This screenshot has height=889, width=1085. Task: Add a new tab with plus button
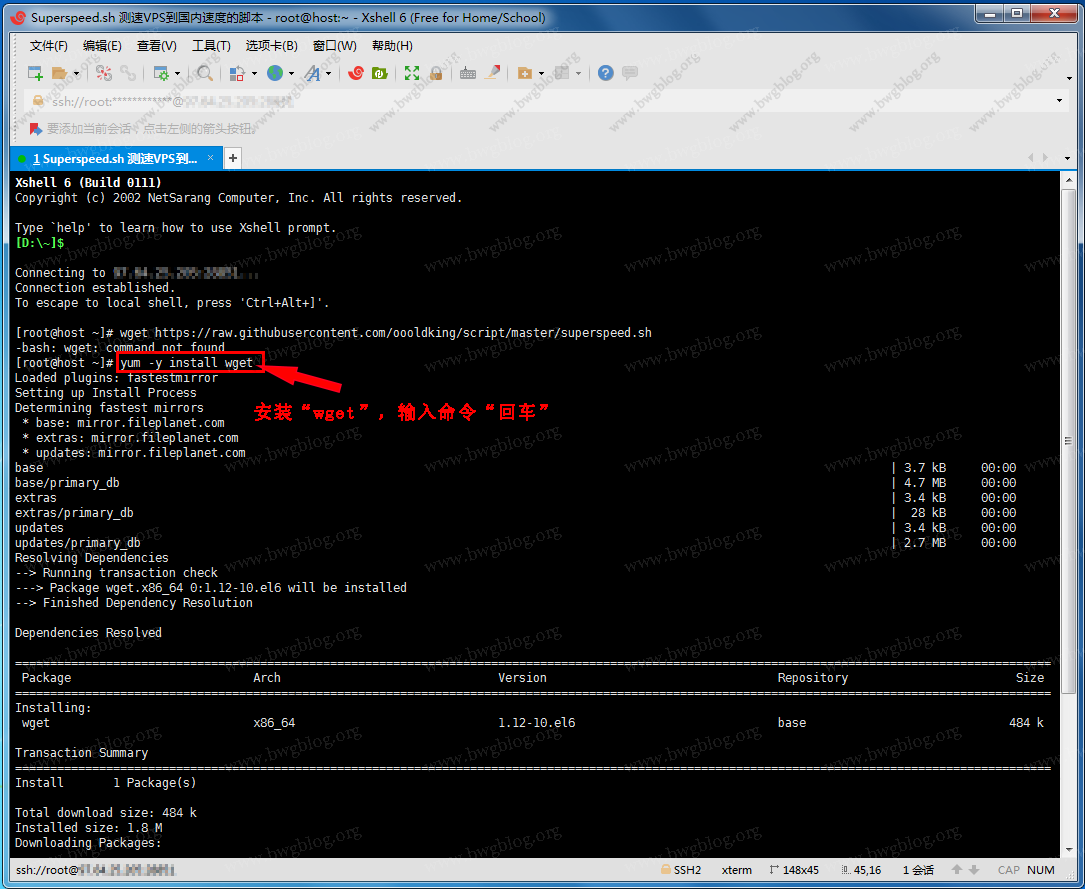(x=233, y=158)
